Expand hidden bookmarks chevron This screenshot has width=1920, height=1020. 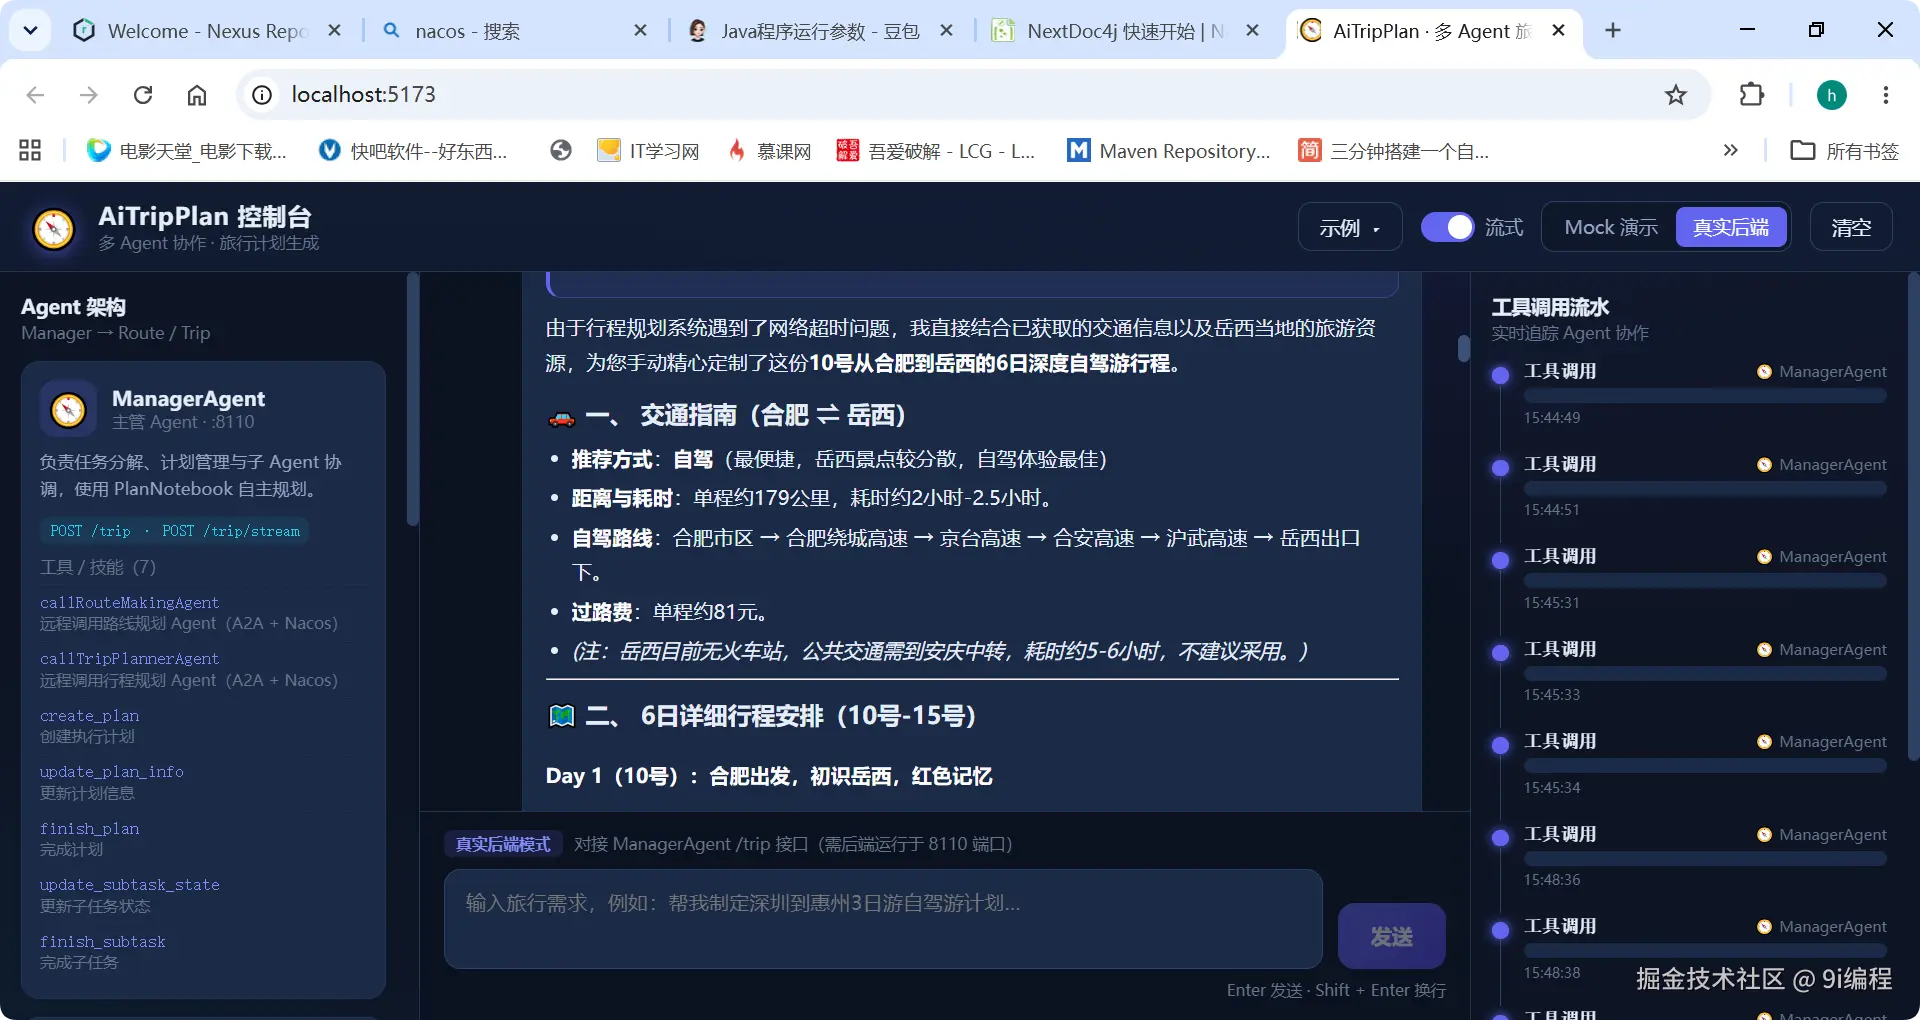tap(1731, 151)
